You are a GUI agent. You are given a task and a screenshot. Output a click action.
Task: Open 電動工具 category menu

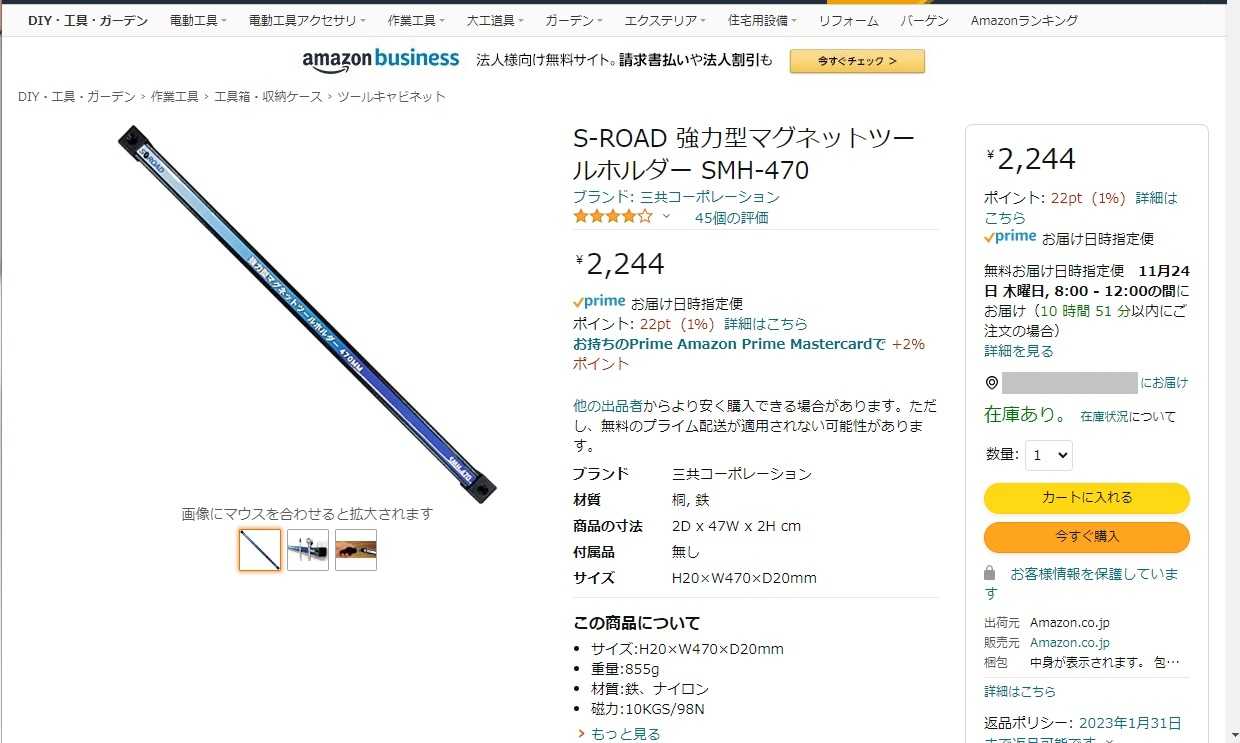pyautogui.click(x=198, y=20)
